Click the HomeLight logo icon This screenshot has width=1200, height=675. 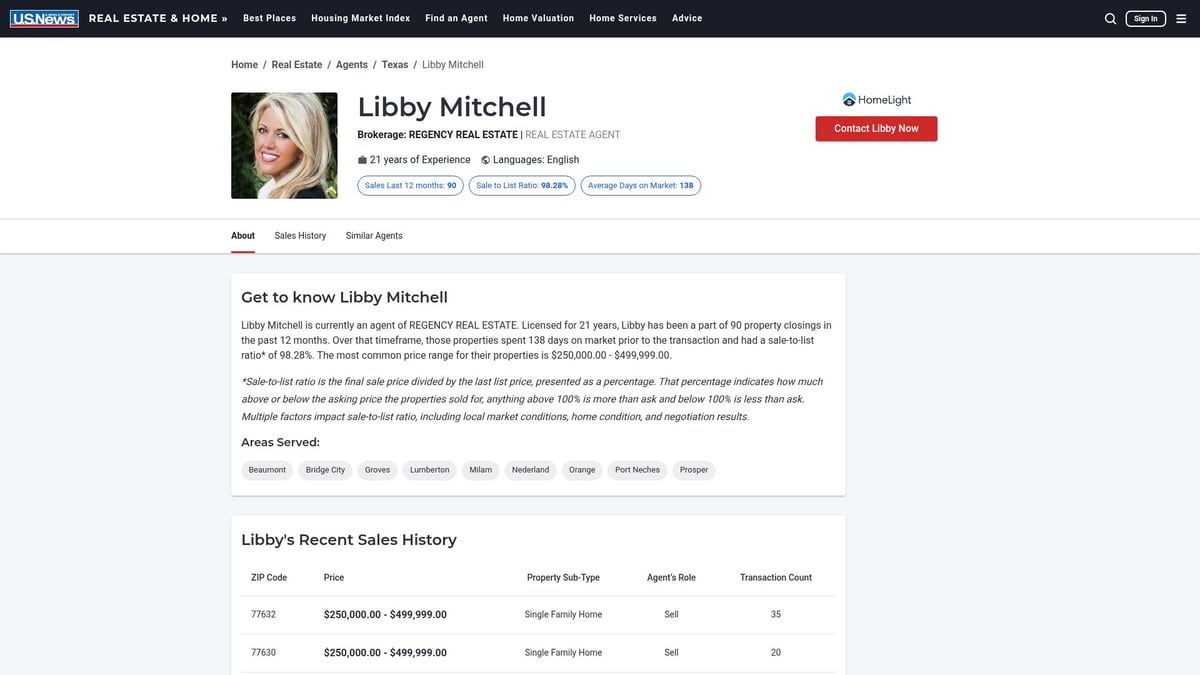pos(848,99)
